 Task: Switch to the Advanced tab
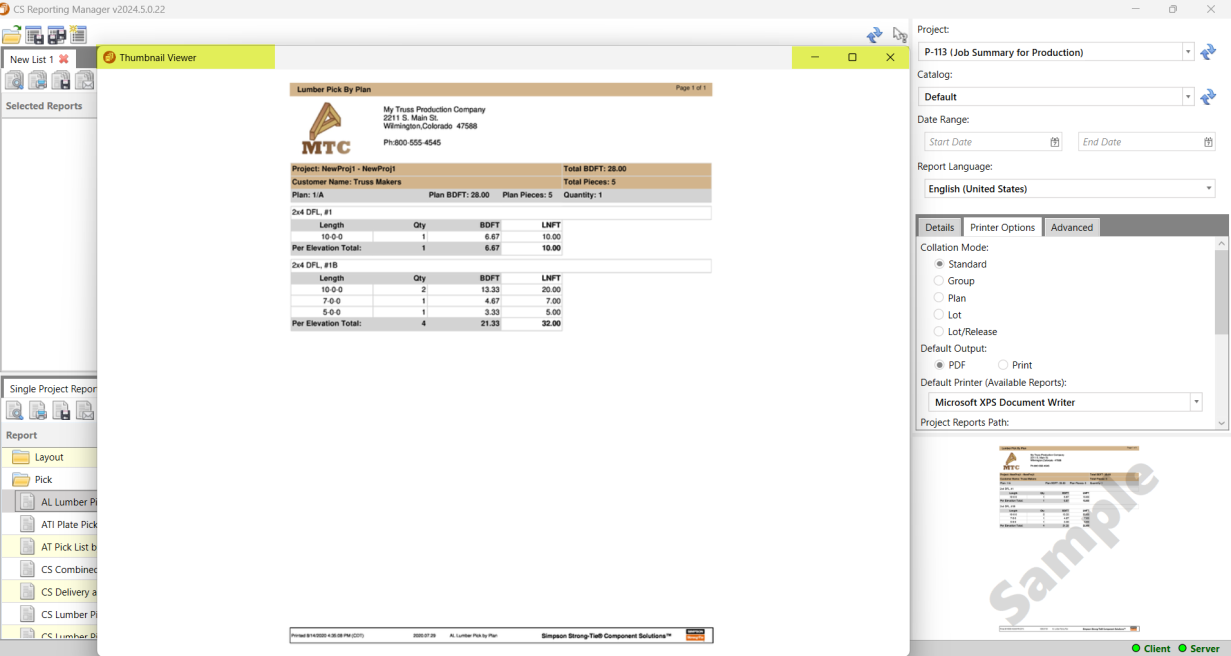point(1072,227)
